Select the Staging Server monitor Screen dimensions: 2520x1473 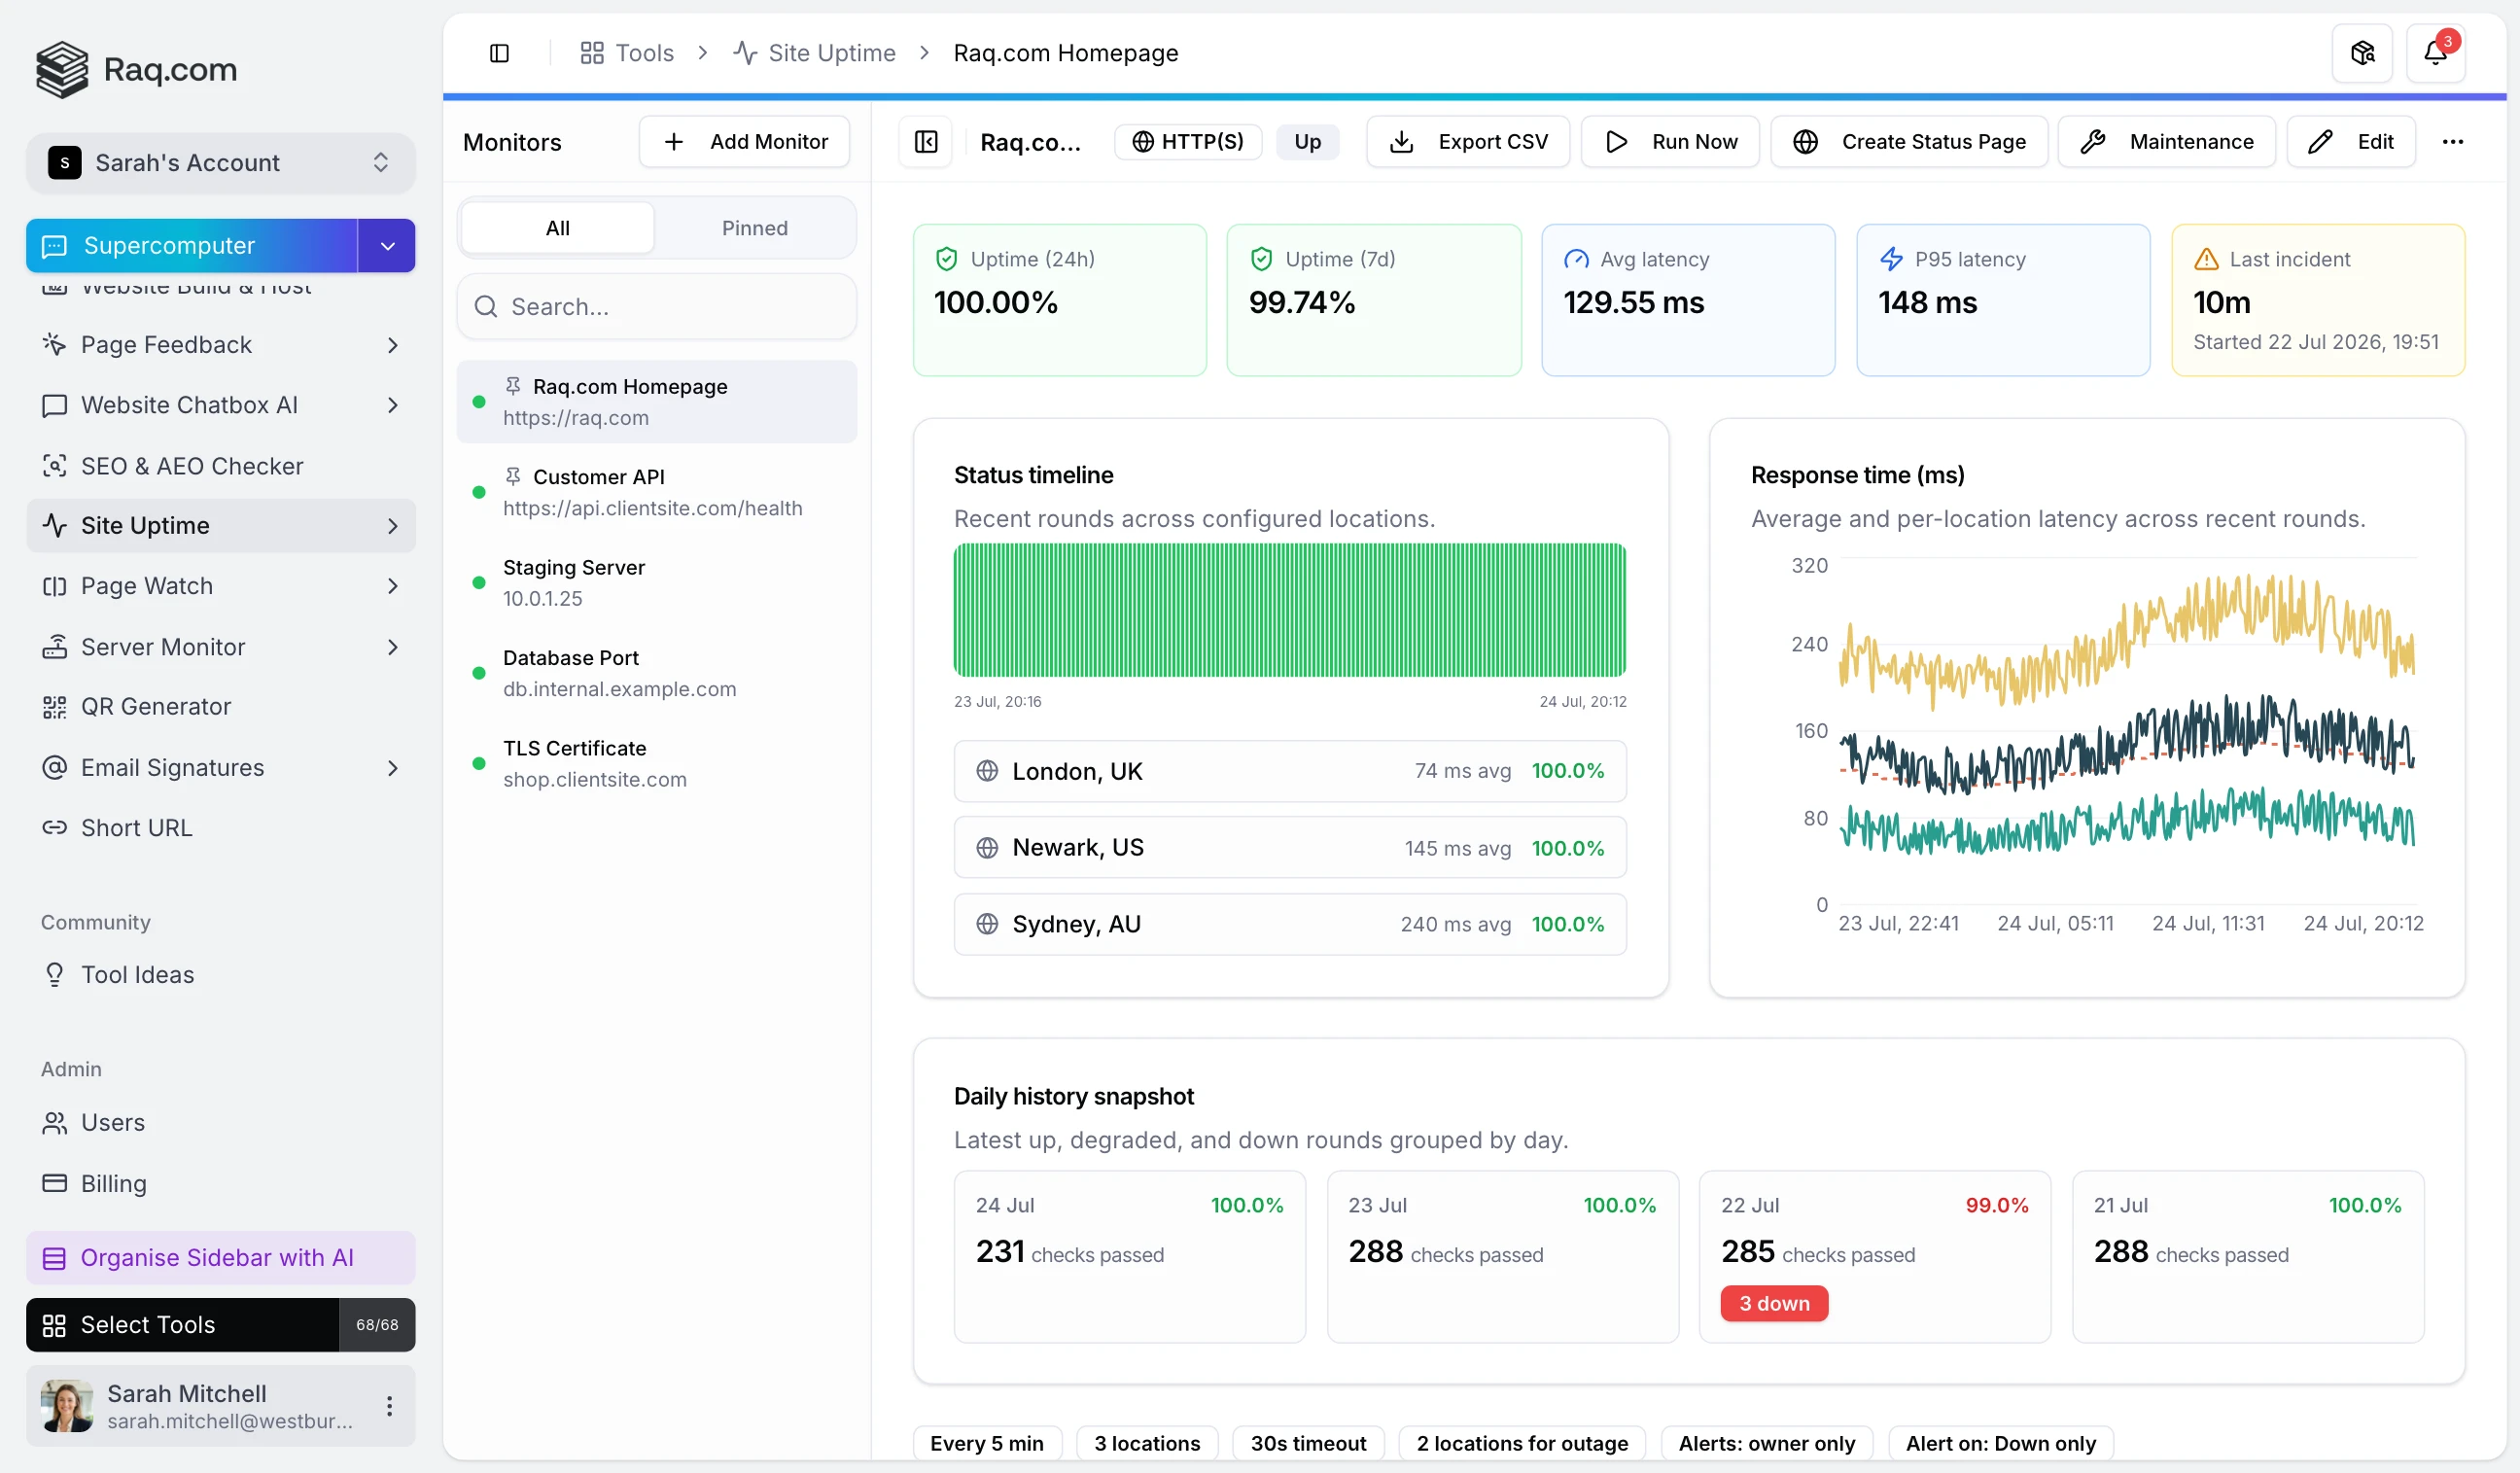657,583
